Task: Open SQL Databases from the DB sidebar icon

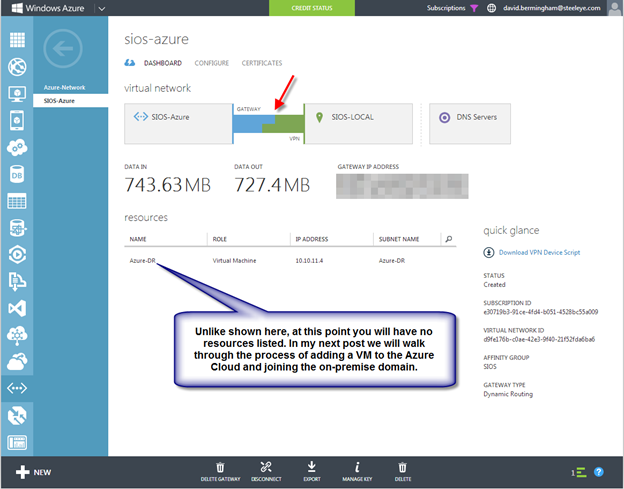Action: [16, 173]
